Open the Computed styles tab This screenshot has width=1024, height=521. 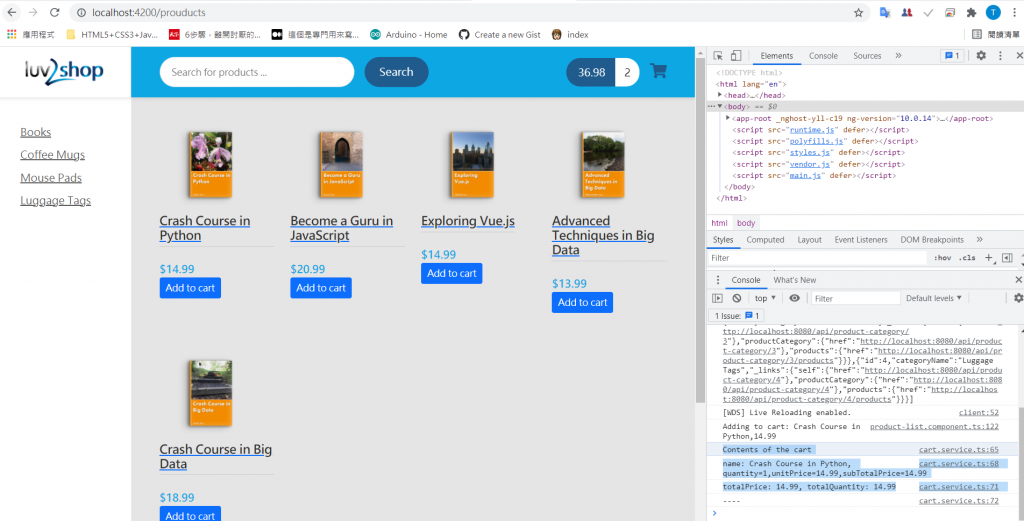[765, 240]
